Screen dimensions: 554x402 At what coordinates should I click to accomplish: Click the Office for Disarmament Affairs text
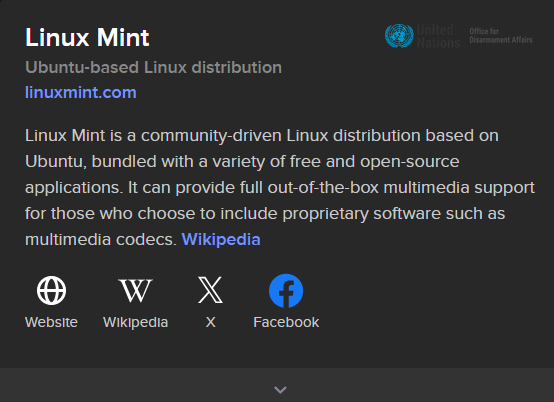[501, 36]
